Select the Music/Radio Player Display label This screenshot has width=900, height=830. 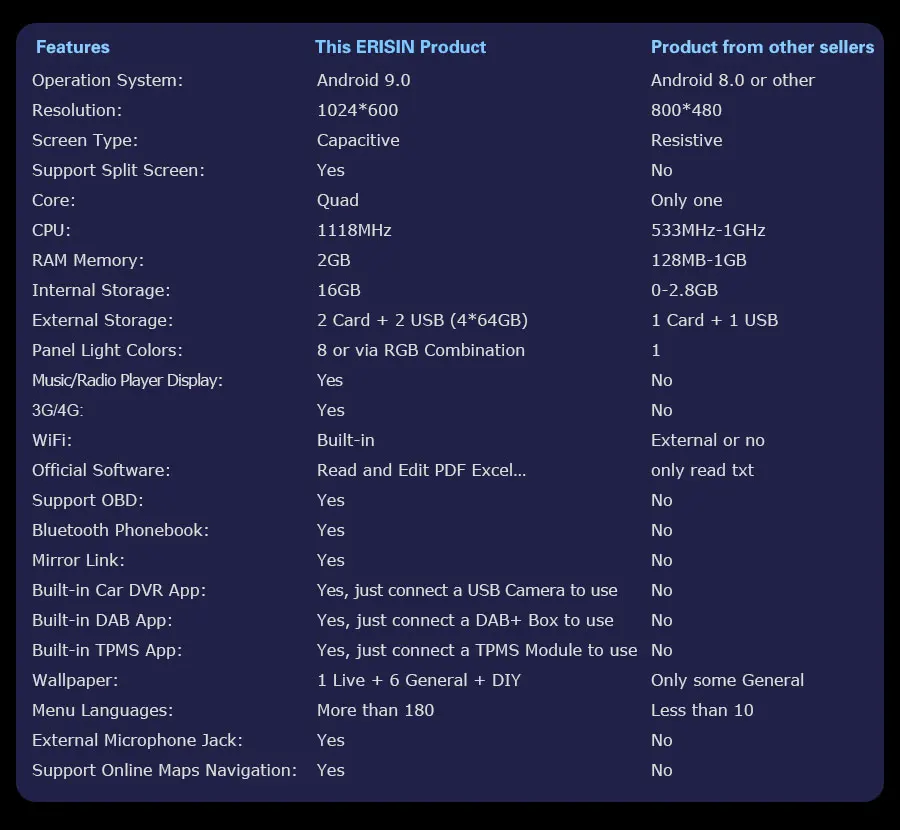click(127, 381)
